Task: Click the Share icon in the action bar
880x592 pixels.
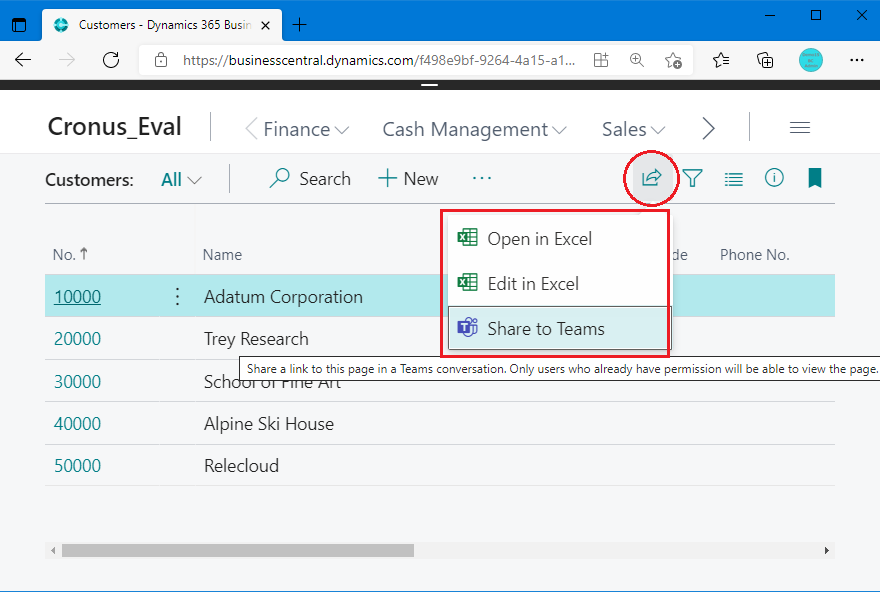Action: tap(651, 178)
